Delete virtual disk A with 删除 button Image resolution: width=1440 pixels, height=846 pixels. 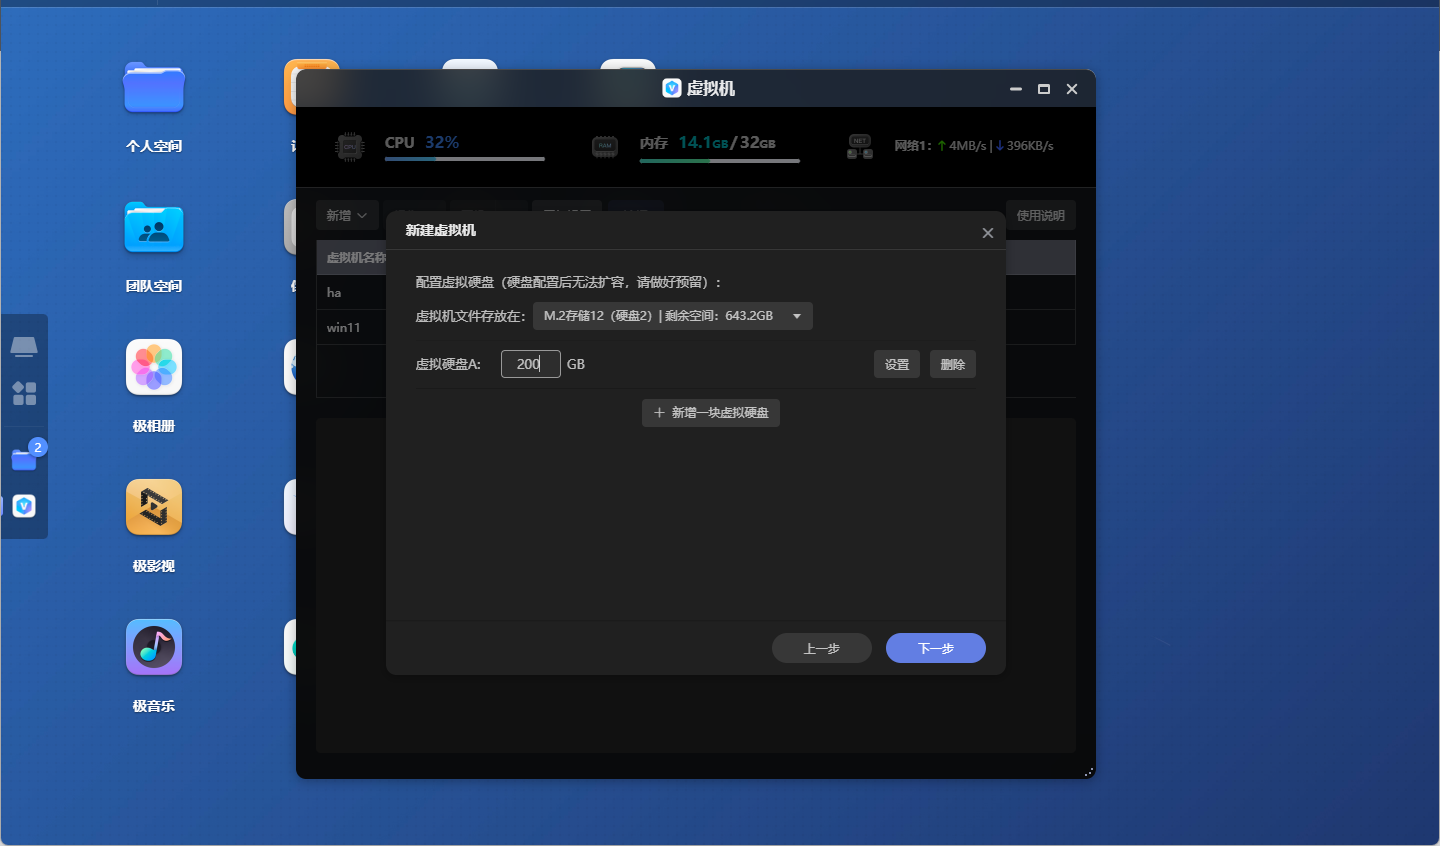coord(952,365)
